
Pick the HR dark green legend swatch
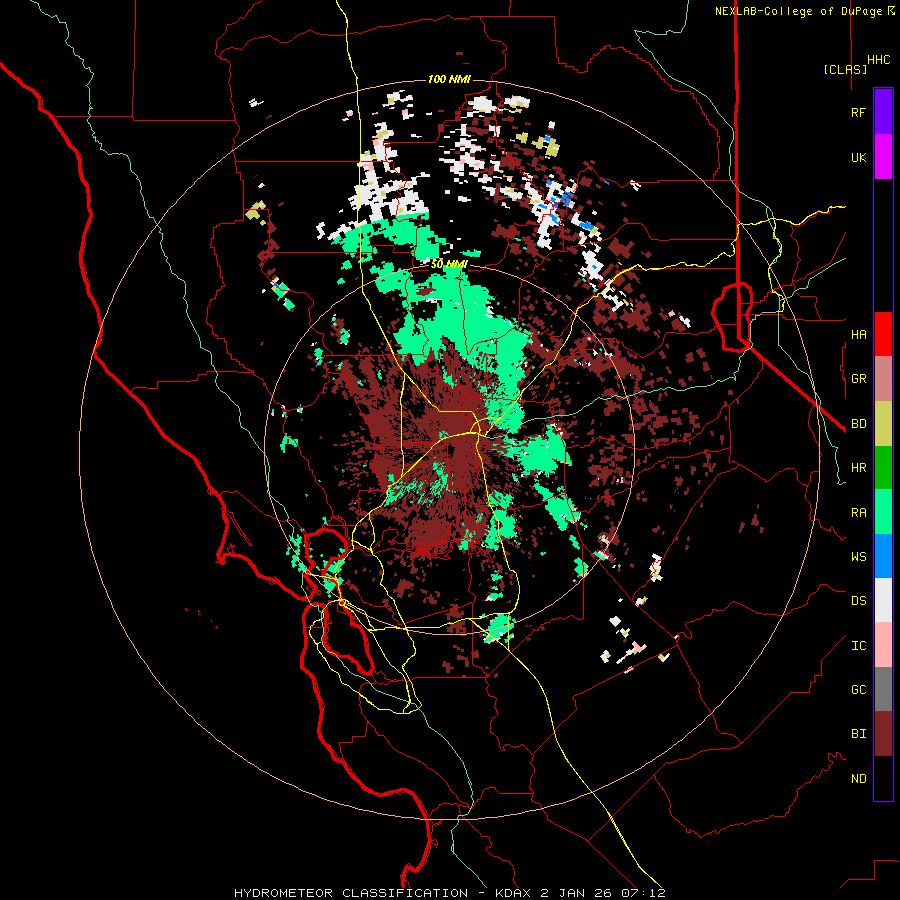click(x=883, y=468)
